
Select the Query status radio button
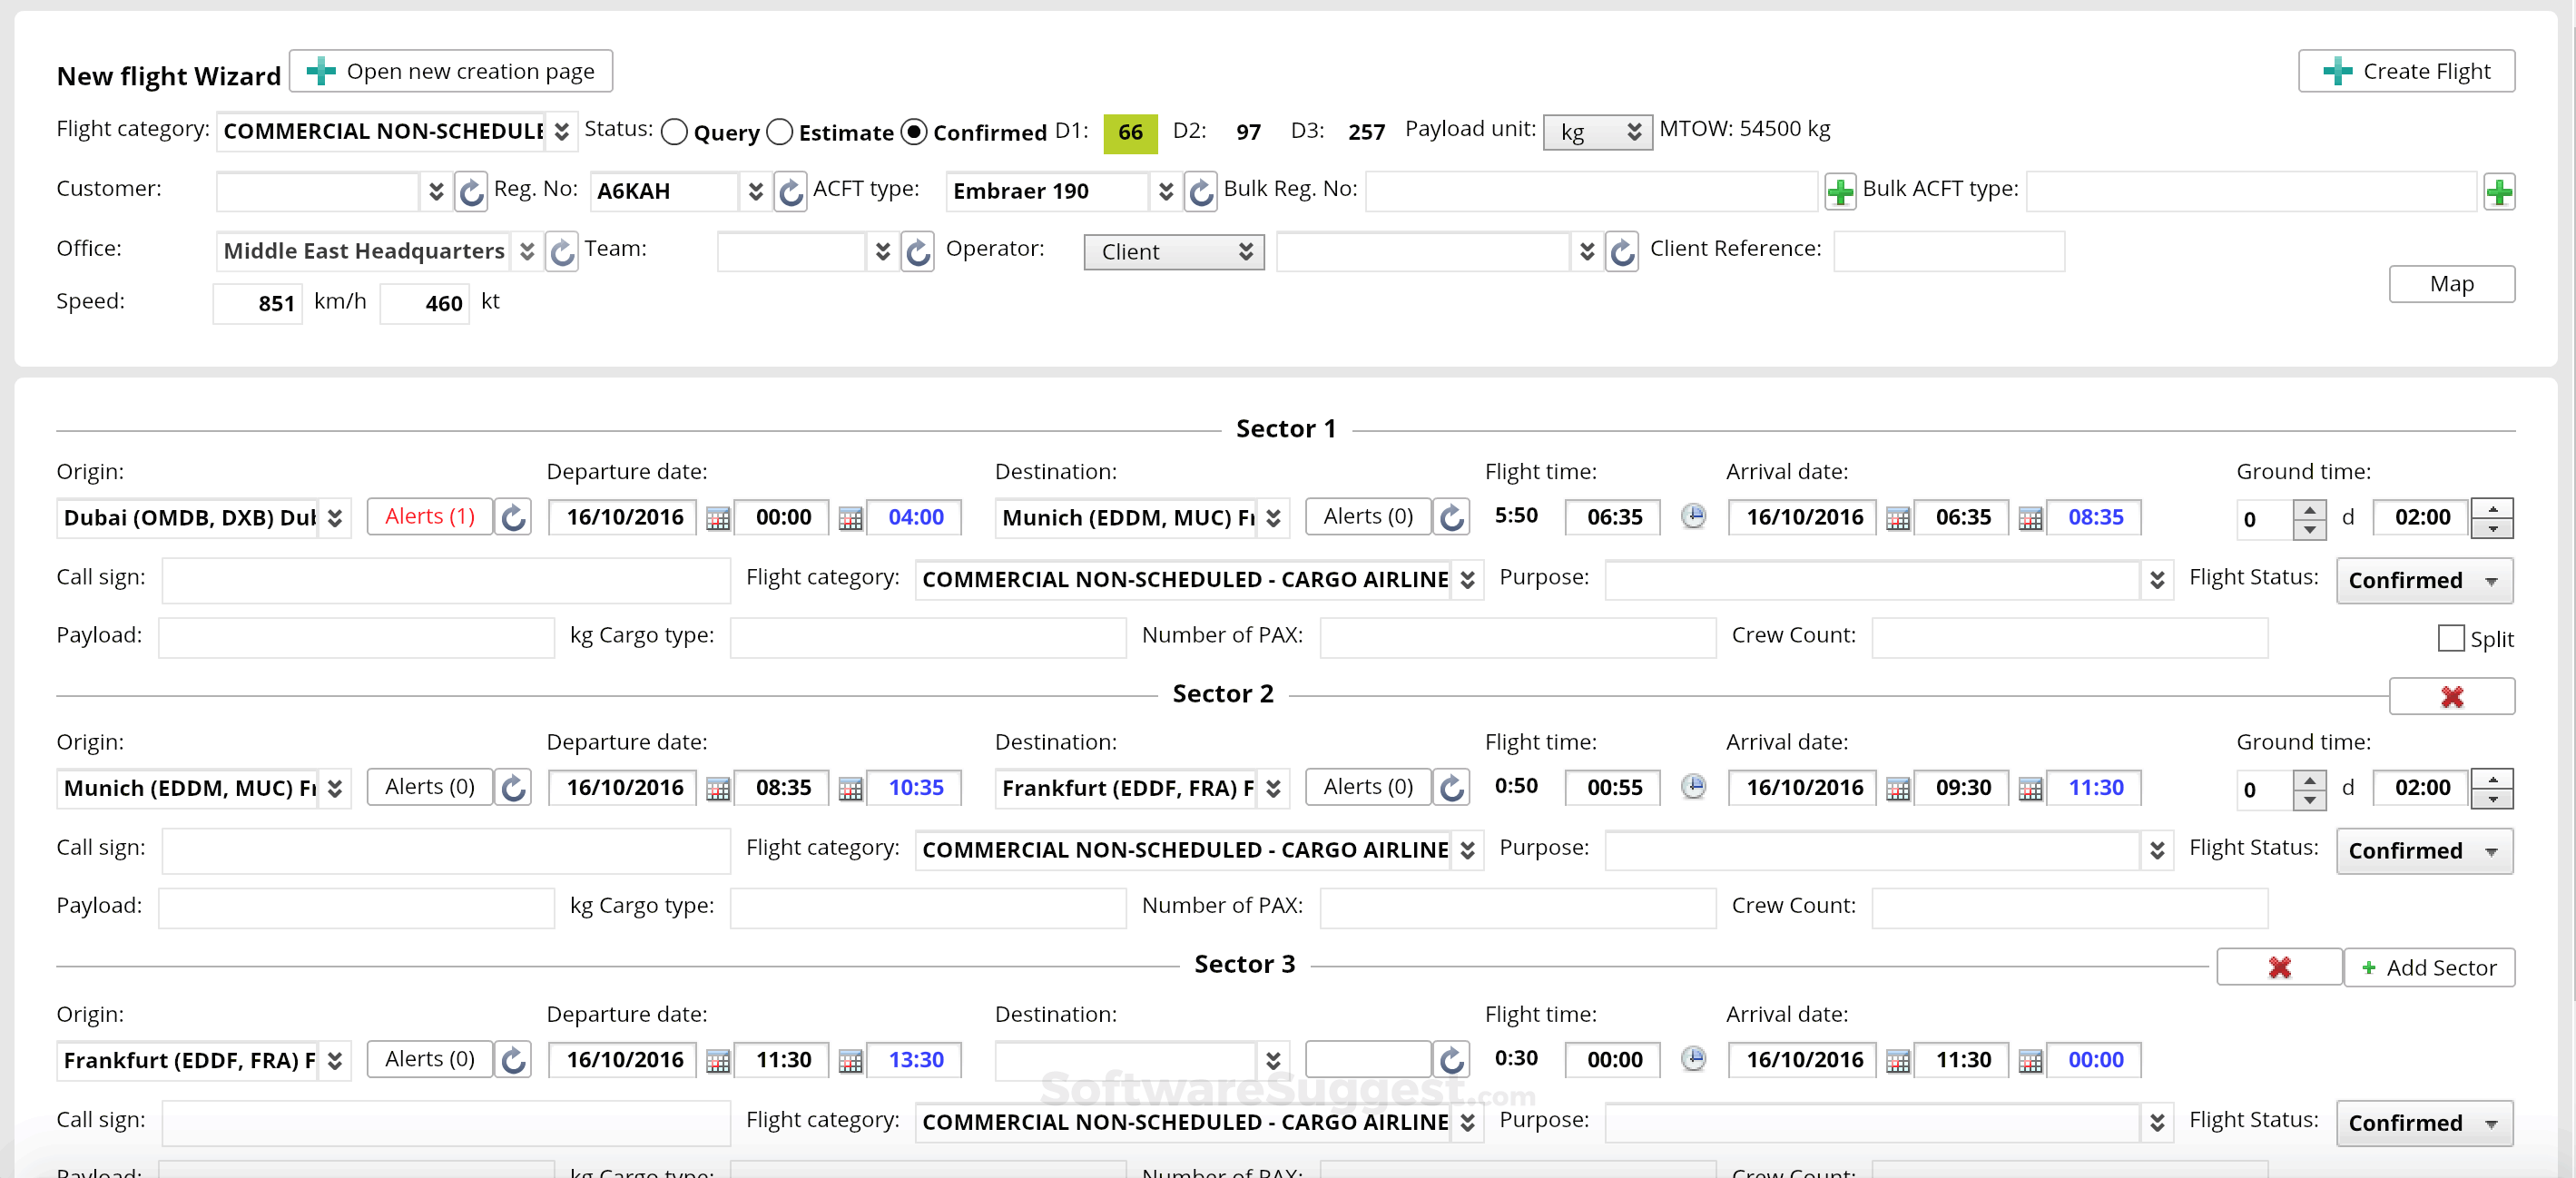[675, 132]
